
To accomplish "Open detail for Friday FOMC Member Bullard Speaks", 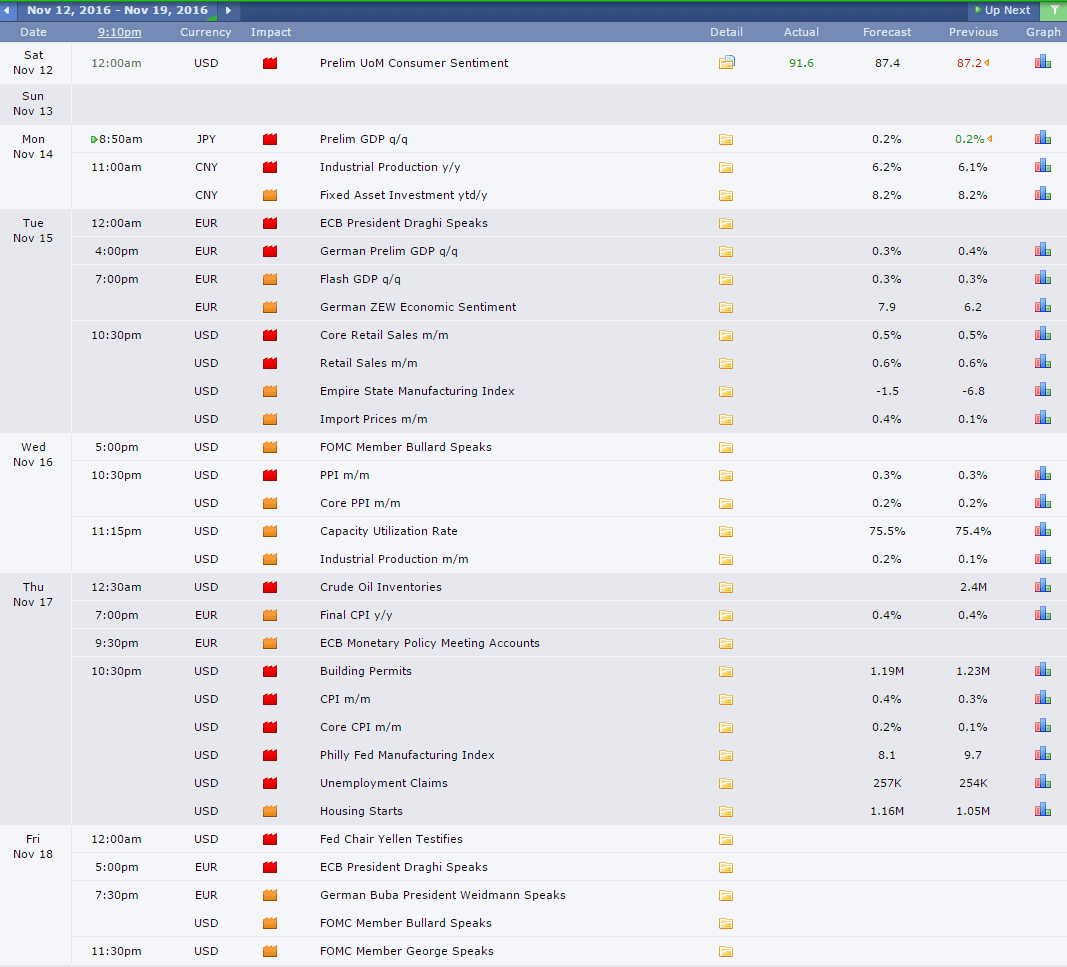I will click(x=726, y=923).
